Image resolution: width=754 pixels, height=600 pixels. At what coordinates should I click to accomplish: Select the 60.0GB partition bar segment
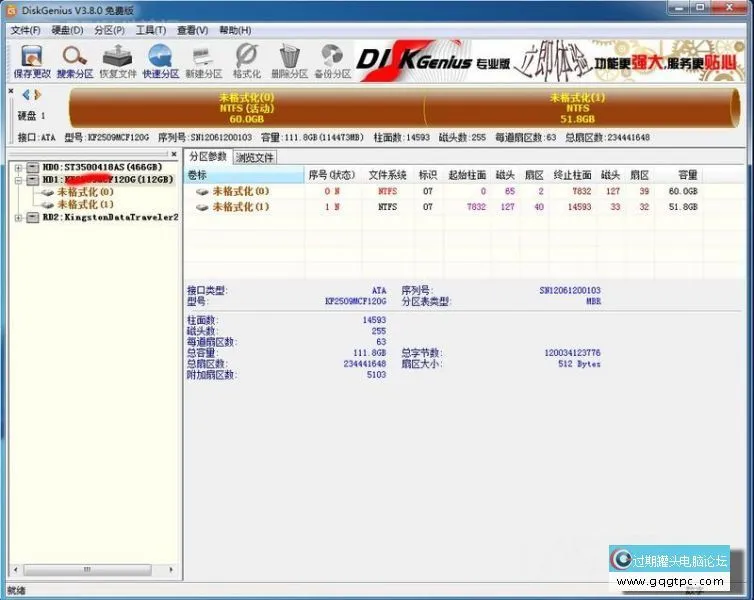tap(246, 108)
